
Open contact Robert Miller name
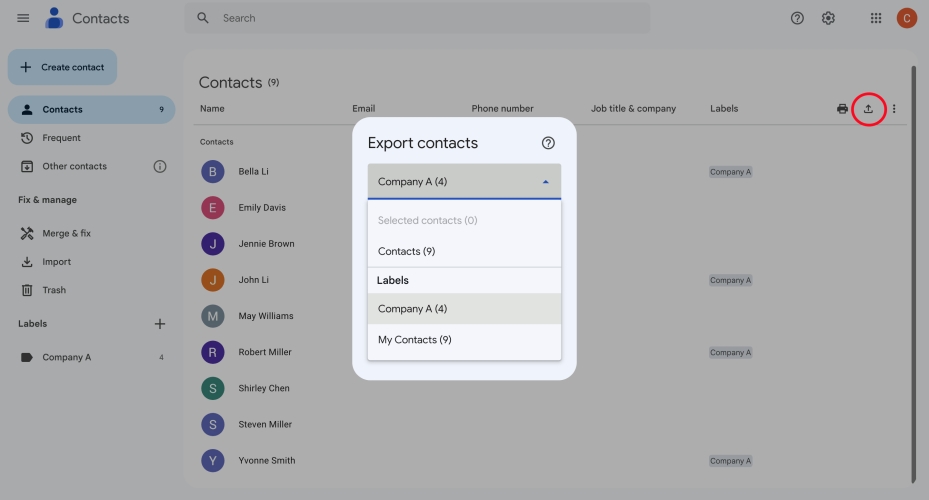[x=265, y=352]
